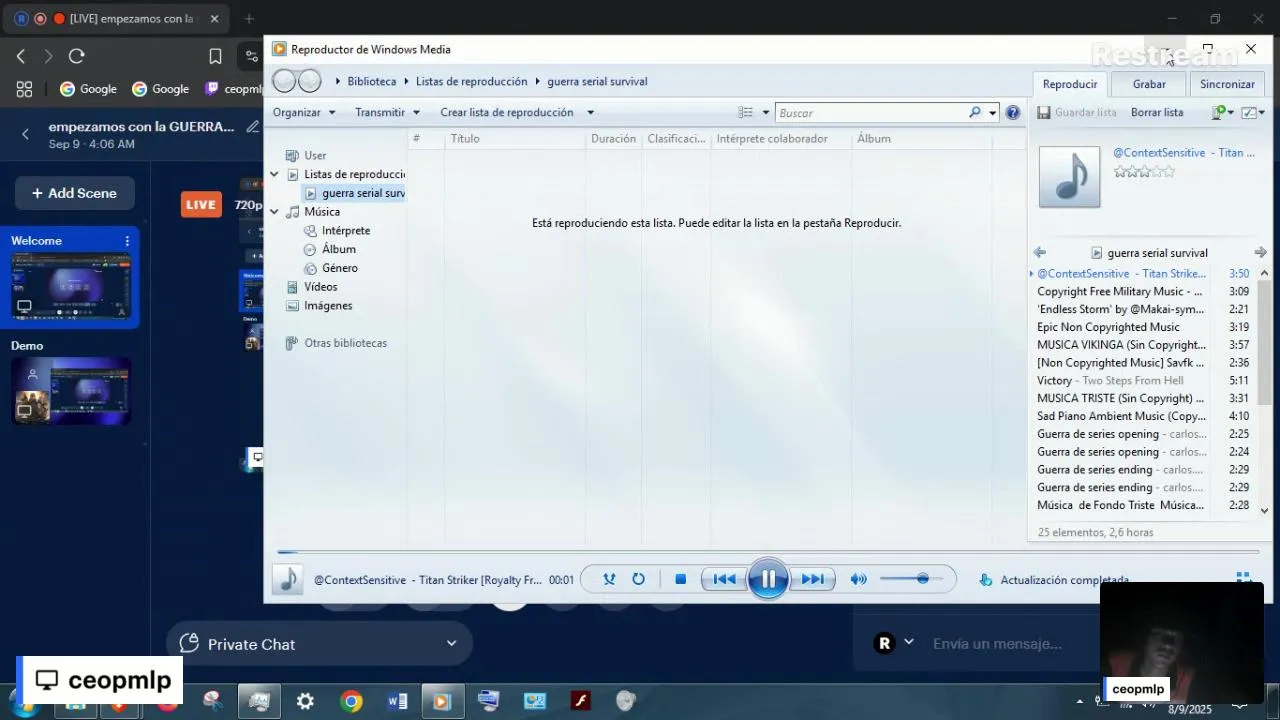Open Otras bibliotecas

click(x=336, y=343)
